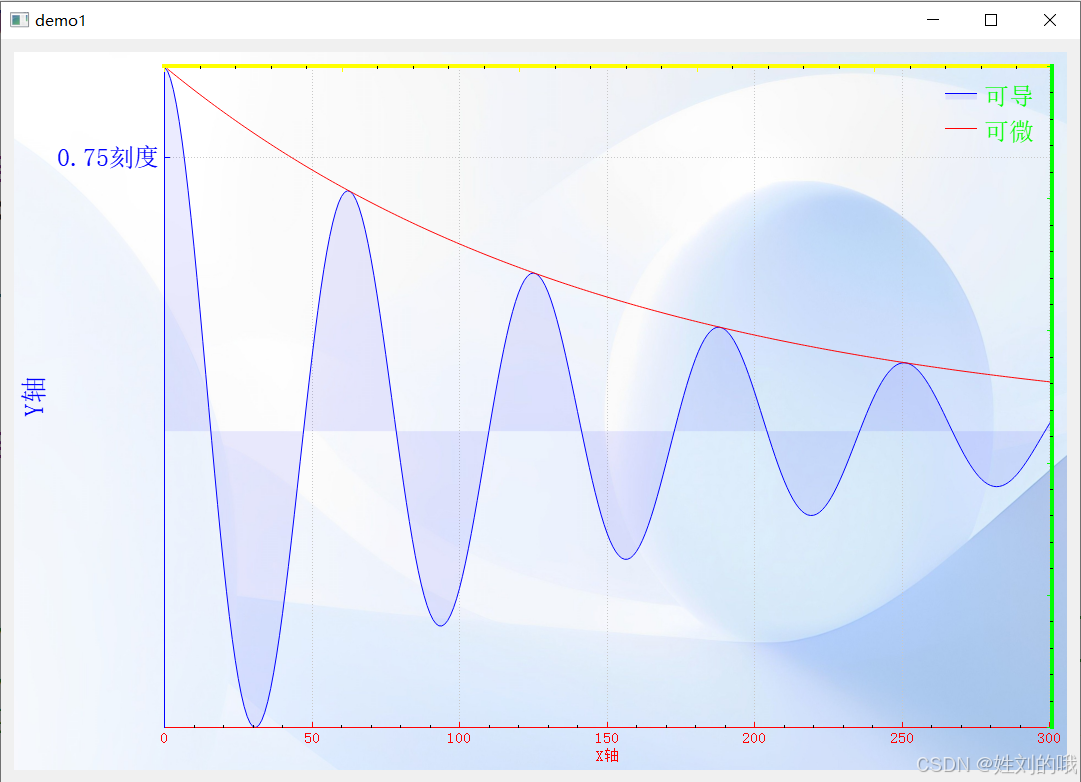Click the blue curve's lowest trough near x=30
Image resolution: width=1081 pixels, height=782 pixels.
pyautogui.click(x=254, y=725)
